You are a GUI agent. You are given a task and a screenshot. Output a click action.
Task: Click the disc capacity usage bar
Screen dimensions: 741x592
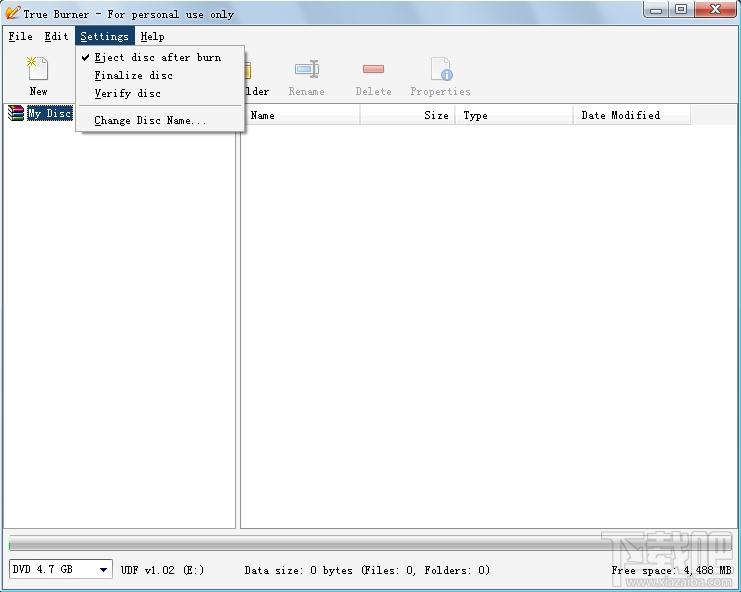click(x=370, y=543)
